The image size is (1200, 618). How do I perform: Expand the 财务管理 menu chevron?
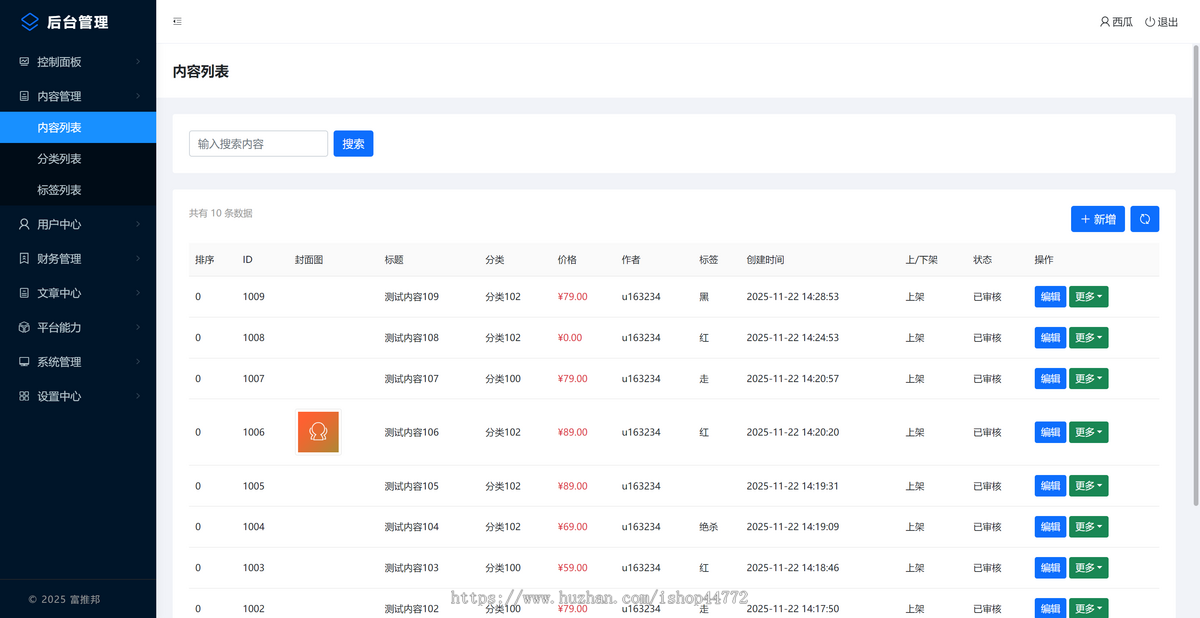139,258
